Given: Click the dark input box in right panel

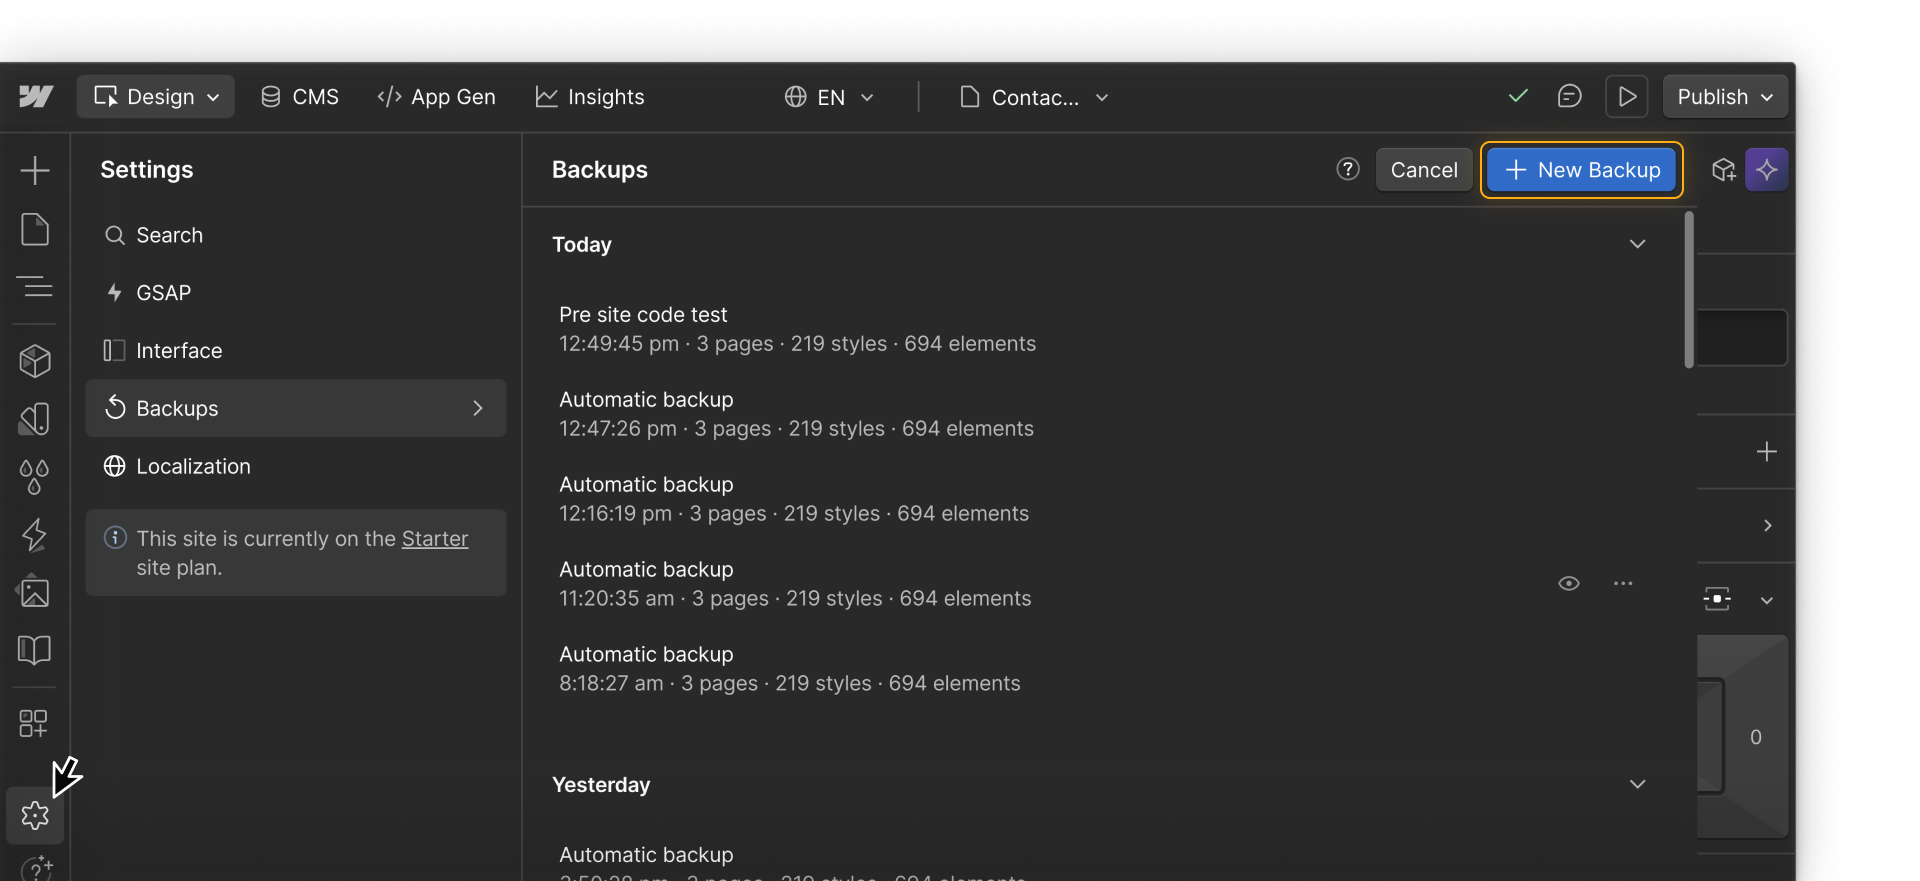Looking at the screenshot, I should [x=1742, y=338].
